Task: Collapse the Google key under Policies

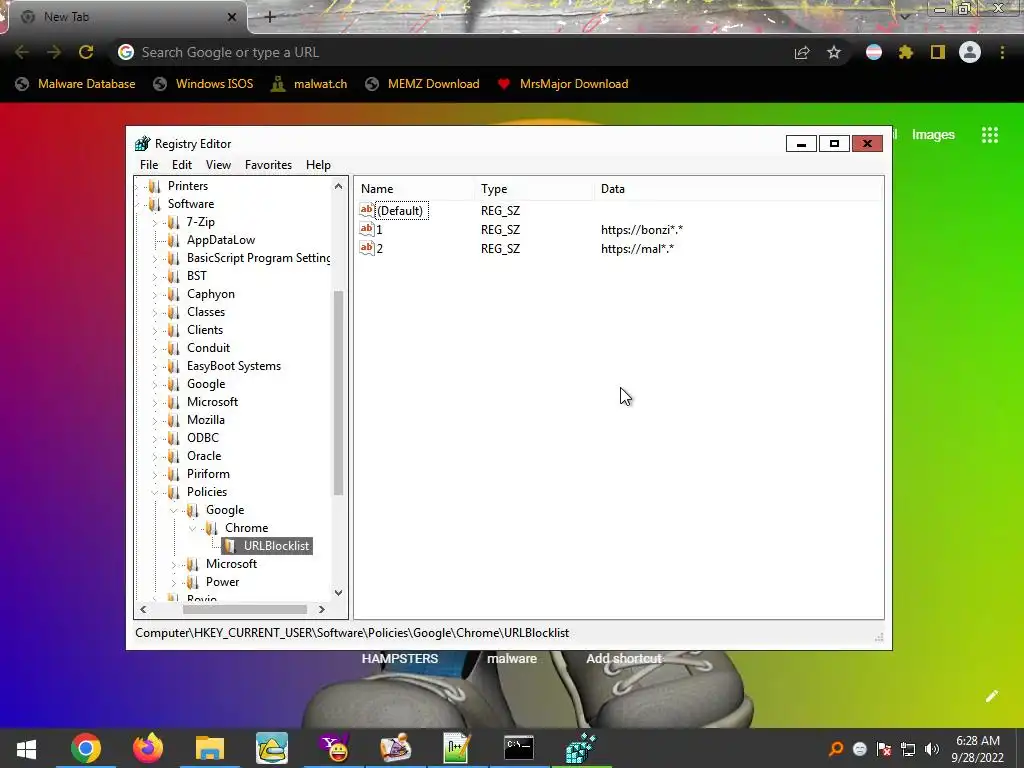Action: click(x=174, y=510)
